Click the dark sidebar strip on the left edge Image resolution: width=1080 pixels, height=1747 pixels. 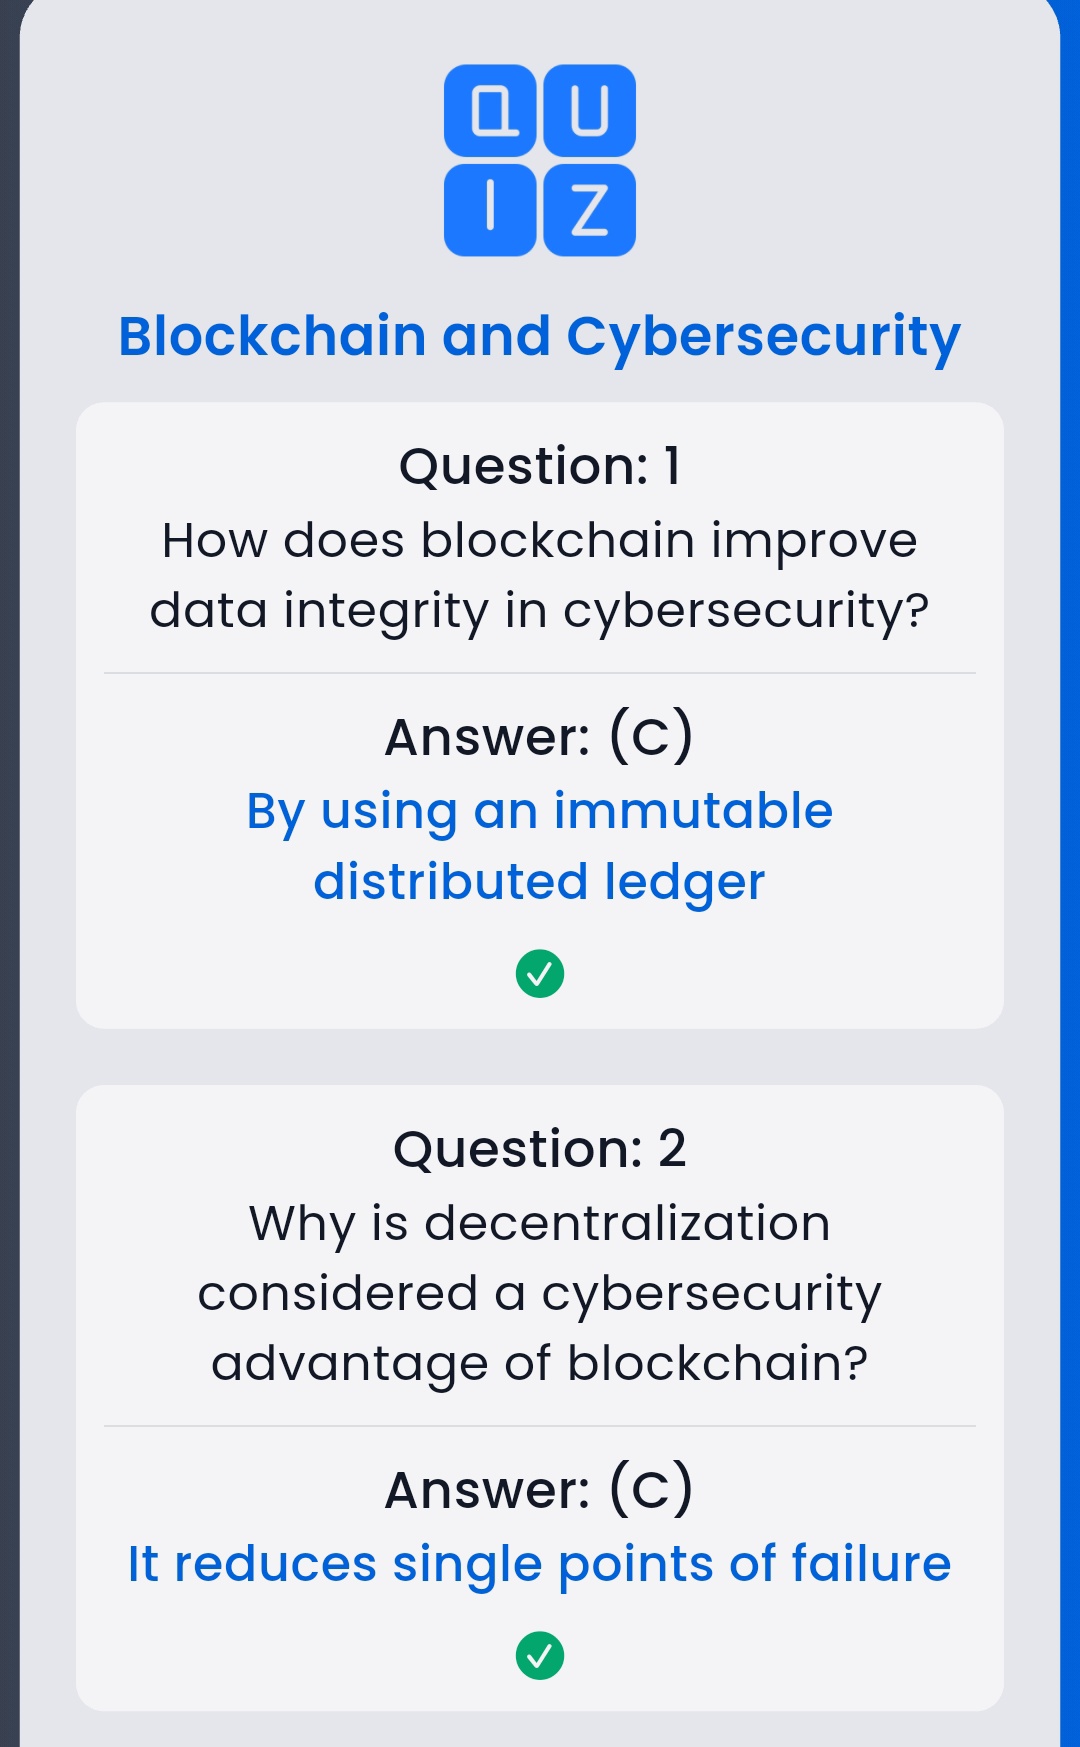pyautogui.click(x=9, y=900)
